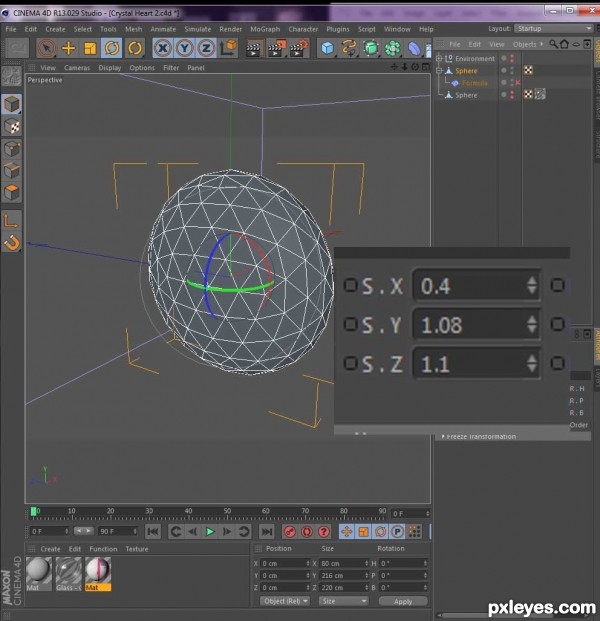Toggle the S.Y keyframe circle

tap(350, 324)
